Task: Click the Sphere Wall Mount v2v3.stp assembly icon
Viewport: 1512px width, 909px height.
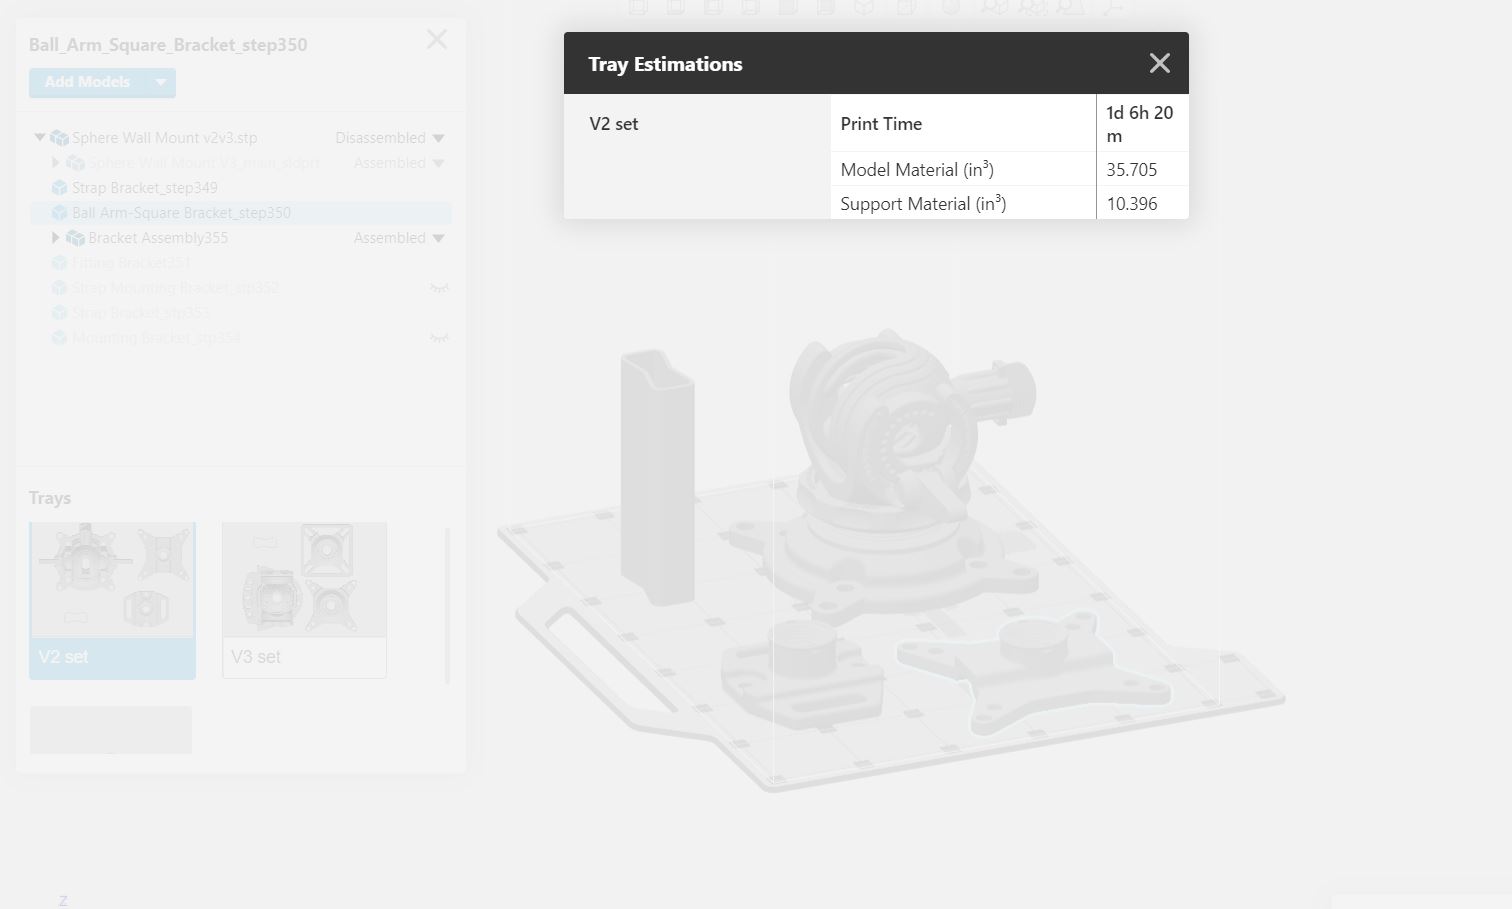Action: click(59, 138)
